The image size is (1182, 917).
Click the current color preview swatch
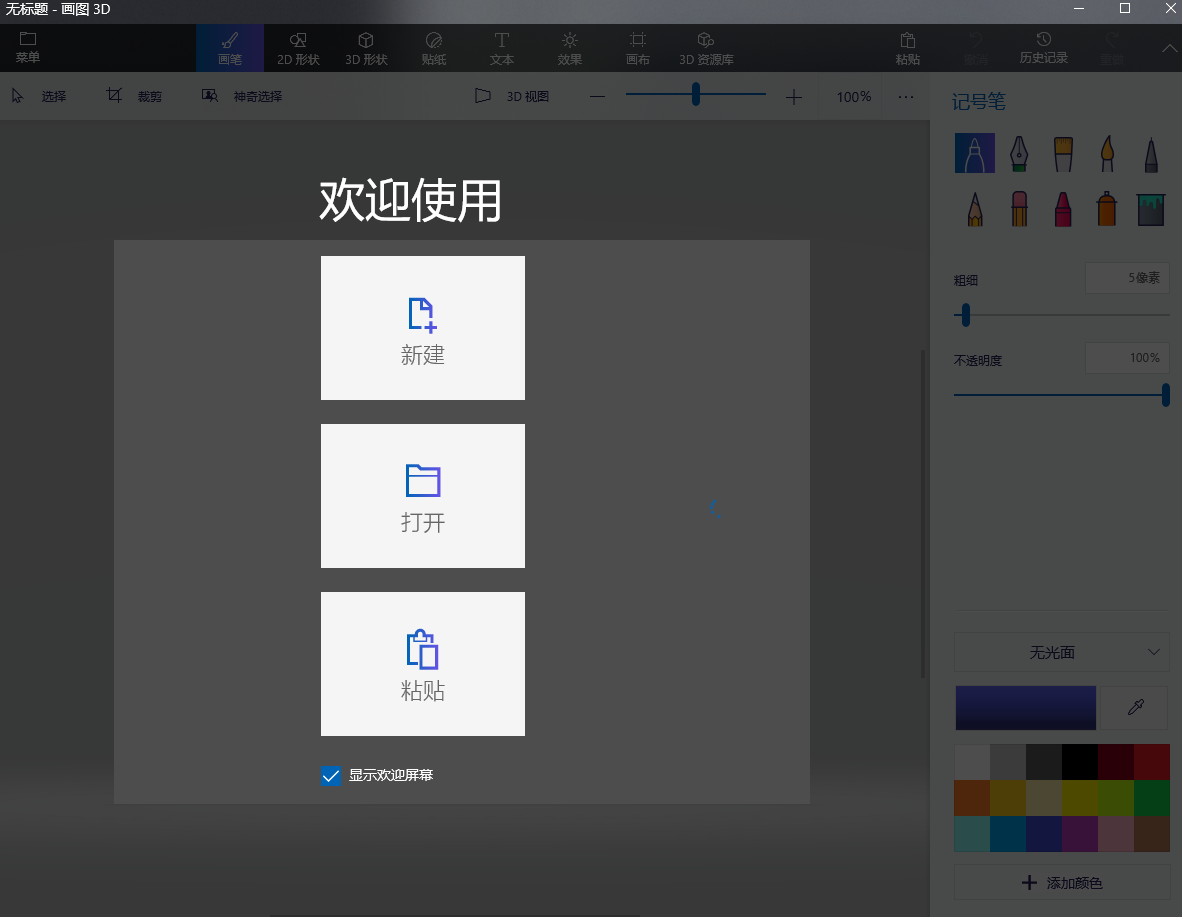click(1026, 707)
